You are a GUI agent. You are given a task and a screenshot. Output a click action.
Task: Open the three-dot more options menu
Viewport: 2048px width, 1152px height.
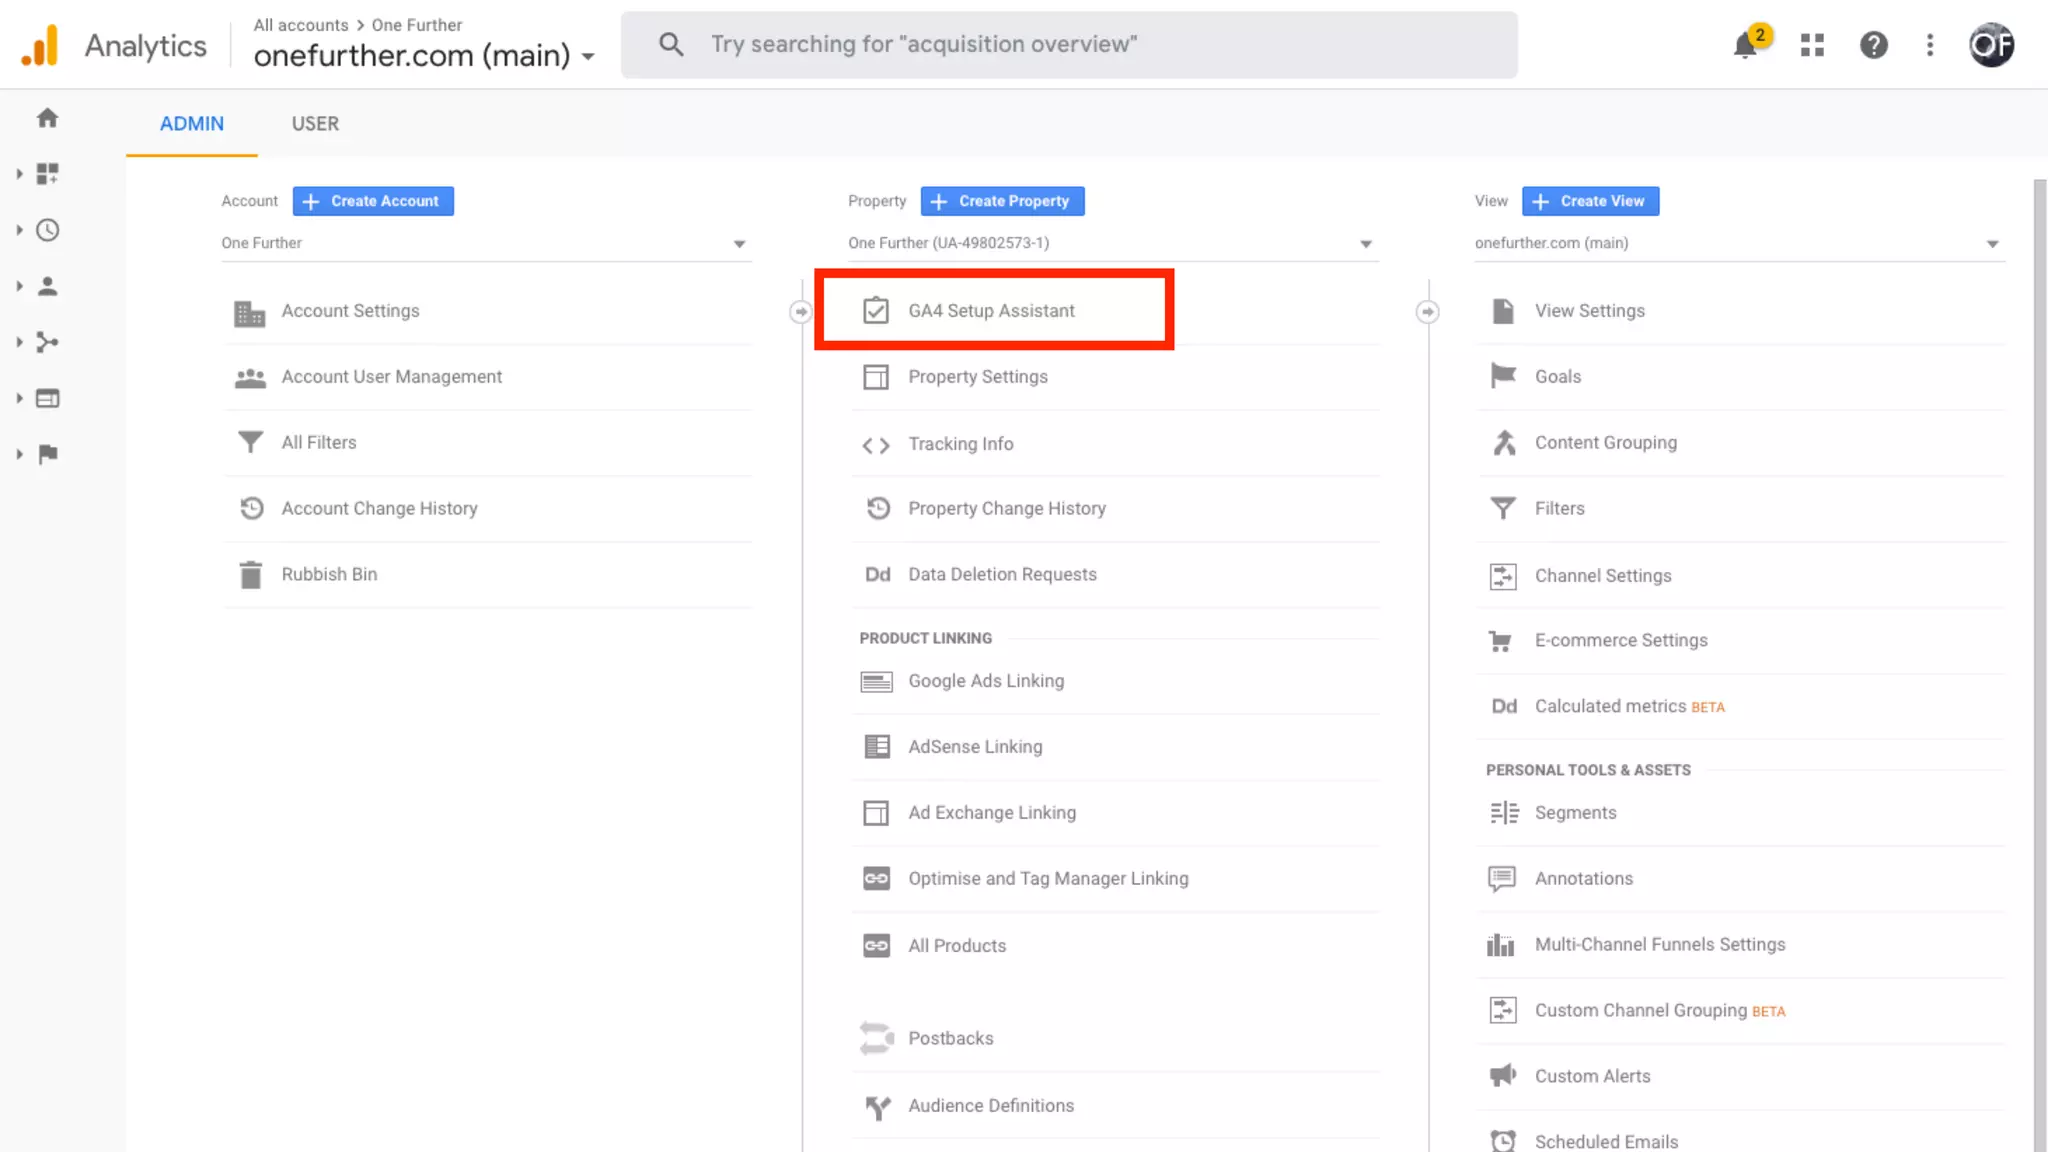point(1930,45)
